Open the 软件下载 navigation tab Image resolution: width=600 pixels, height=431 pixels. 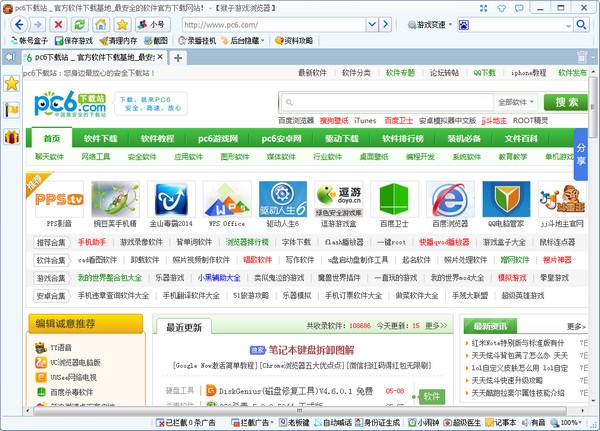pos(100,138)
